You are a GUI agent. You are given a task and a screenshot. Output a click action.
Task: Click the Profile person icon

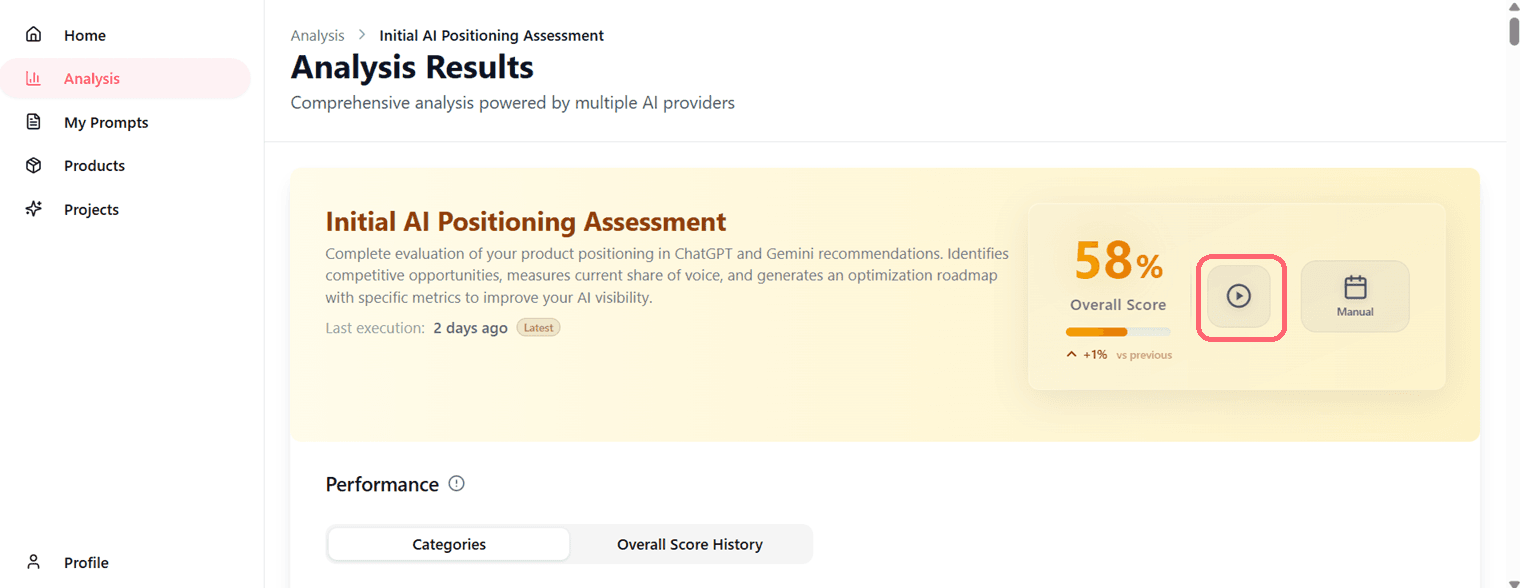(x=34, y=562)
